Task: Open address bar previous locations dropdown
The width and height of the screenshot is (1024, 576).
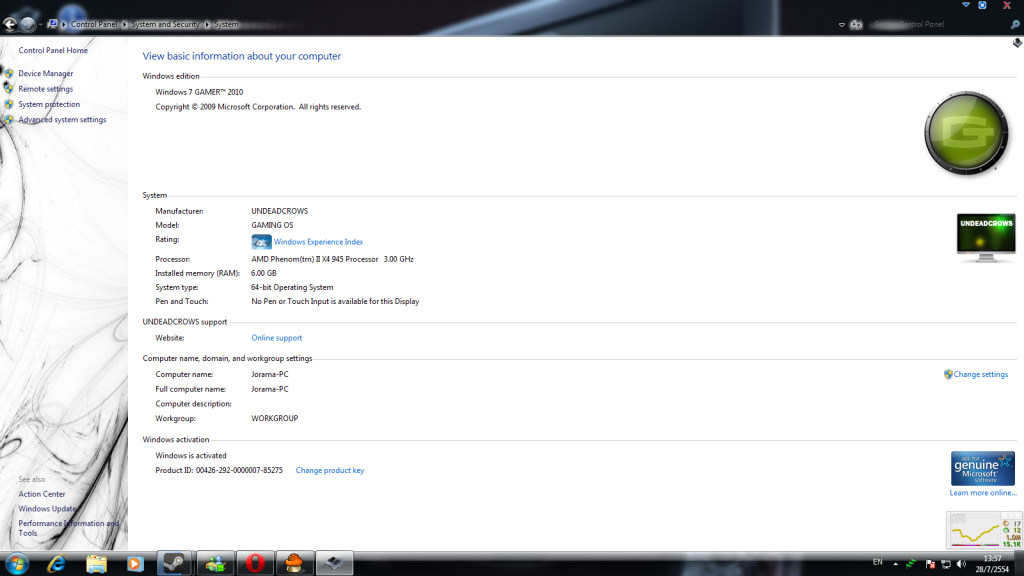Action: pyautogui.click(x=842, y=25)
